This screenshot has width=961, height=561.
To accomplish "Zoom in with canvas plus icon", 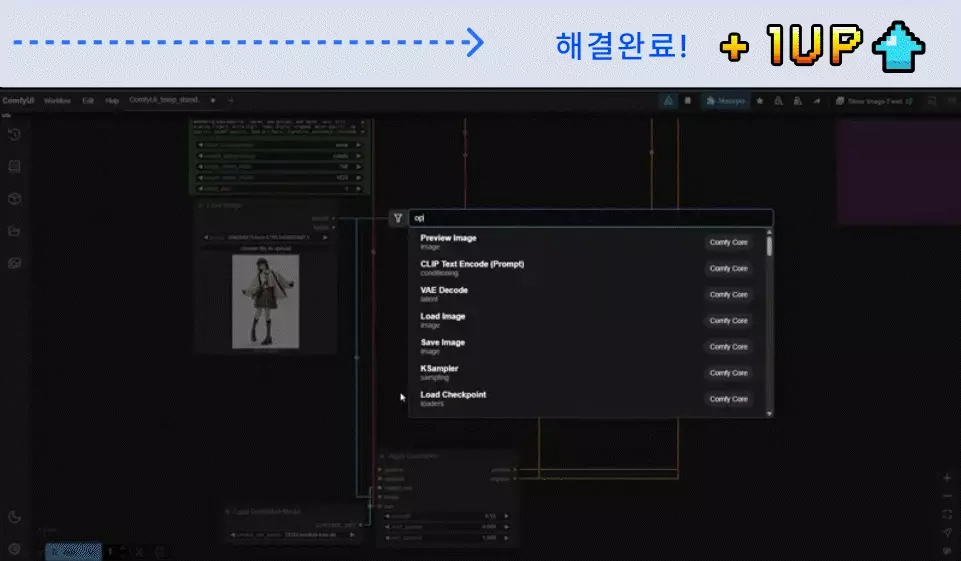I will (947, 478).
